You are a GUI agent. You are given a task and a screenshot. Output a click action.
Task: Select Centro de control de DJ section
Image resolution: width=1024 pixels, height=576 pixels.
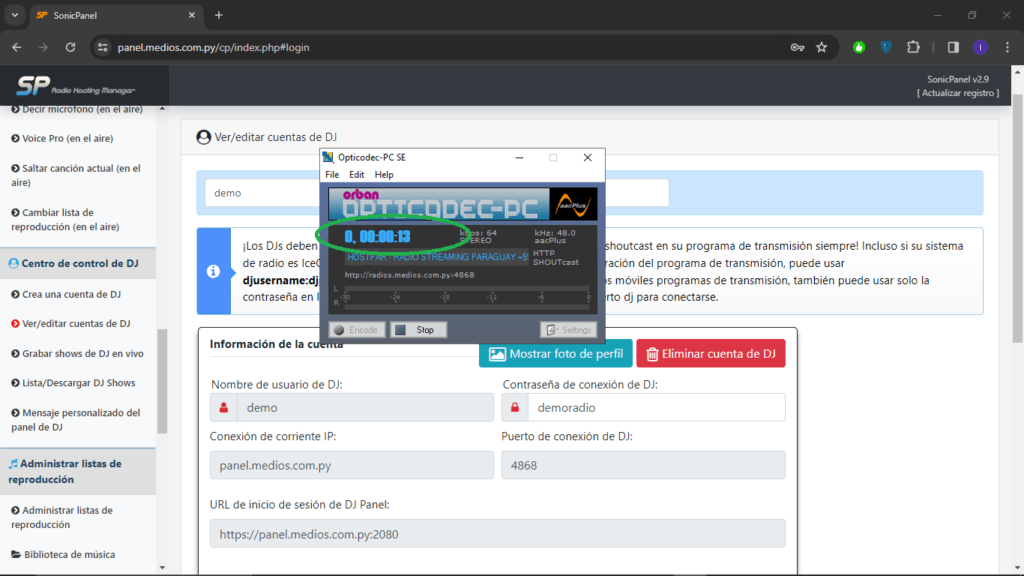(78, 263)
